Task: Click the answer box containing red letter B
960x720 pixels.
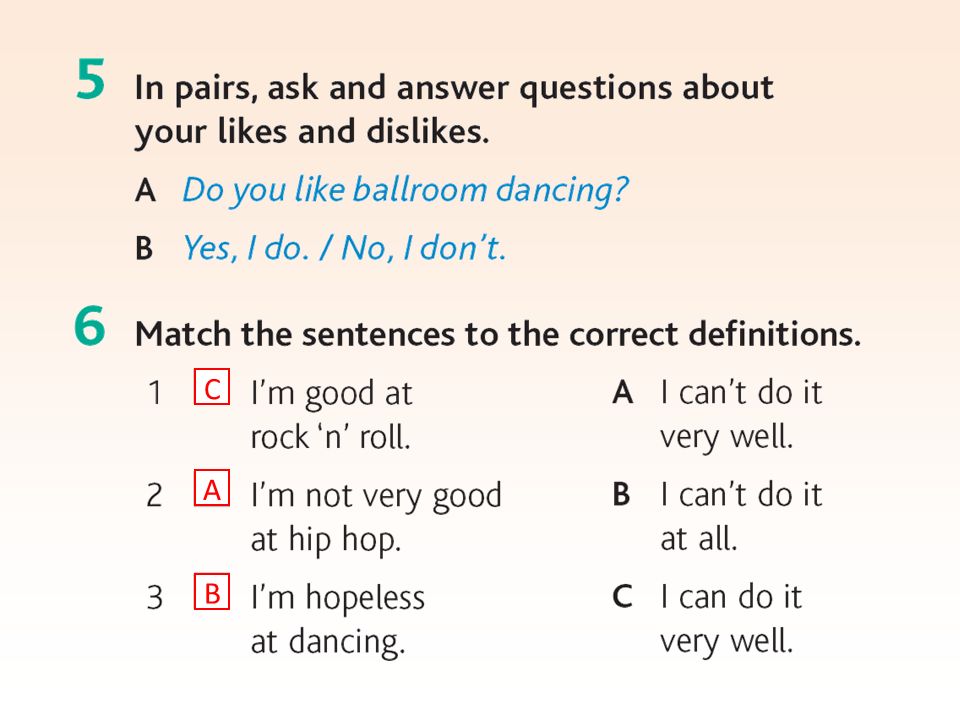Action: pos(212,591)
